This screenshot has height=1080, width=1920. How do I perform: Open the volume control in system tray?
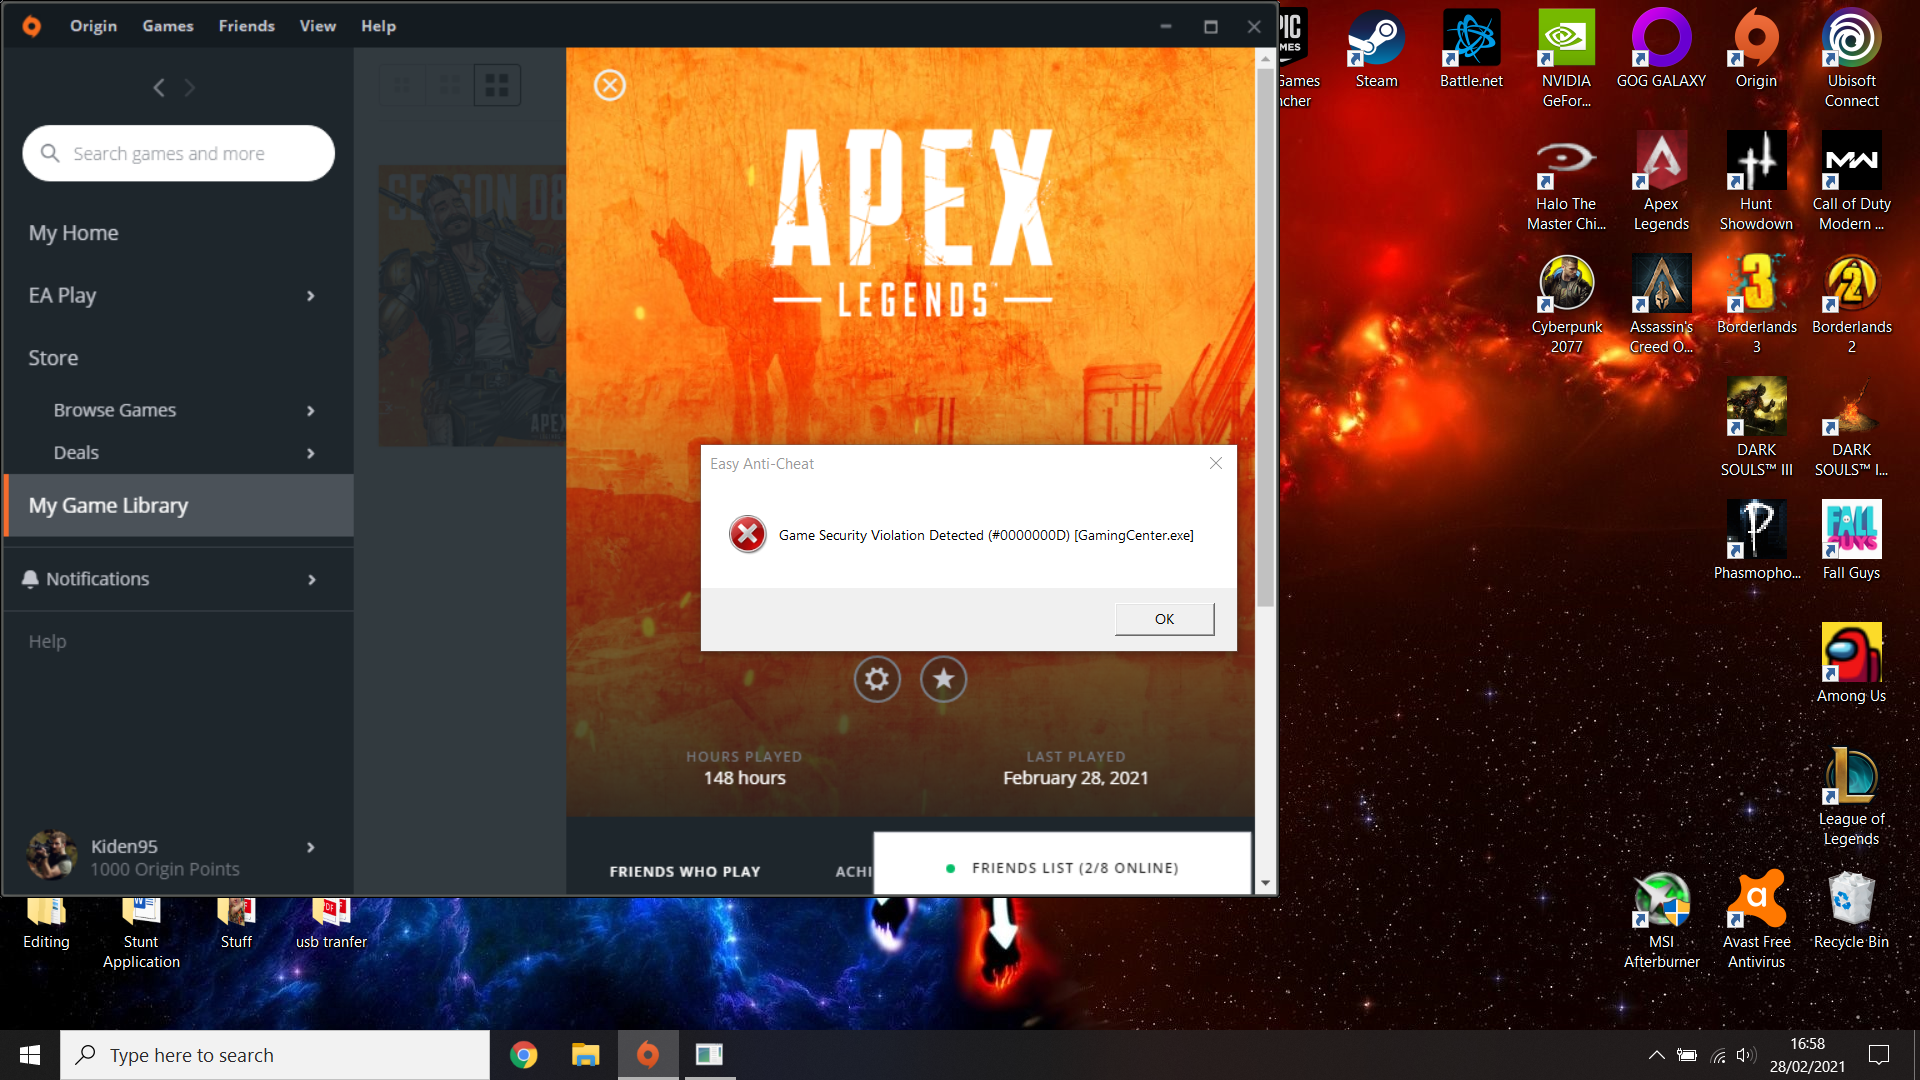coord(1746,1055)
